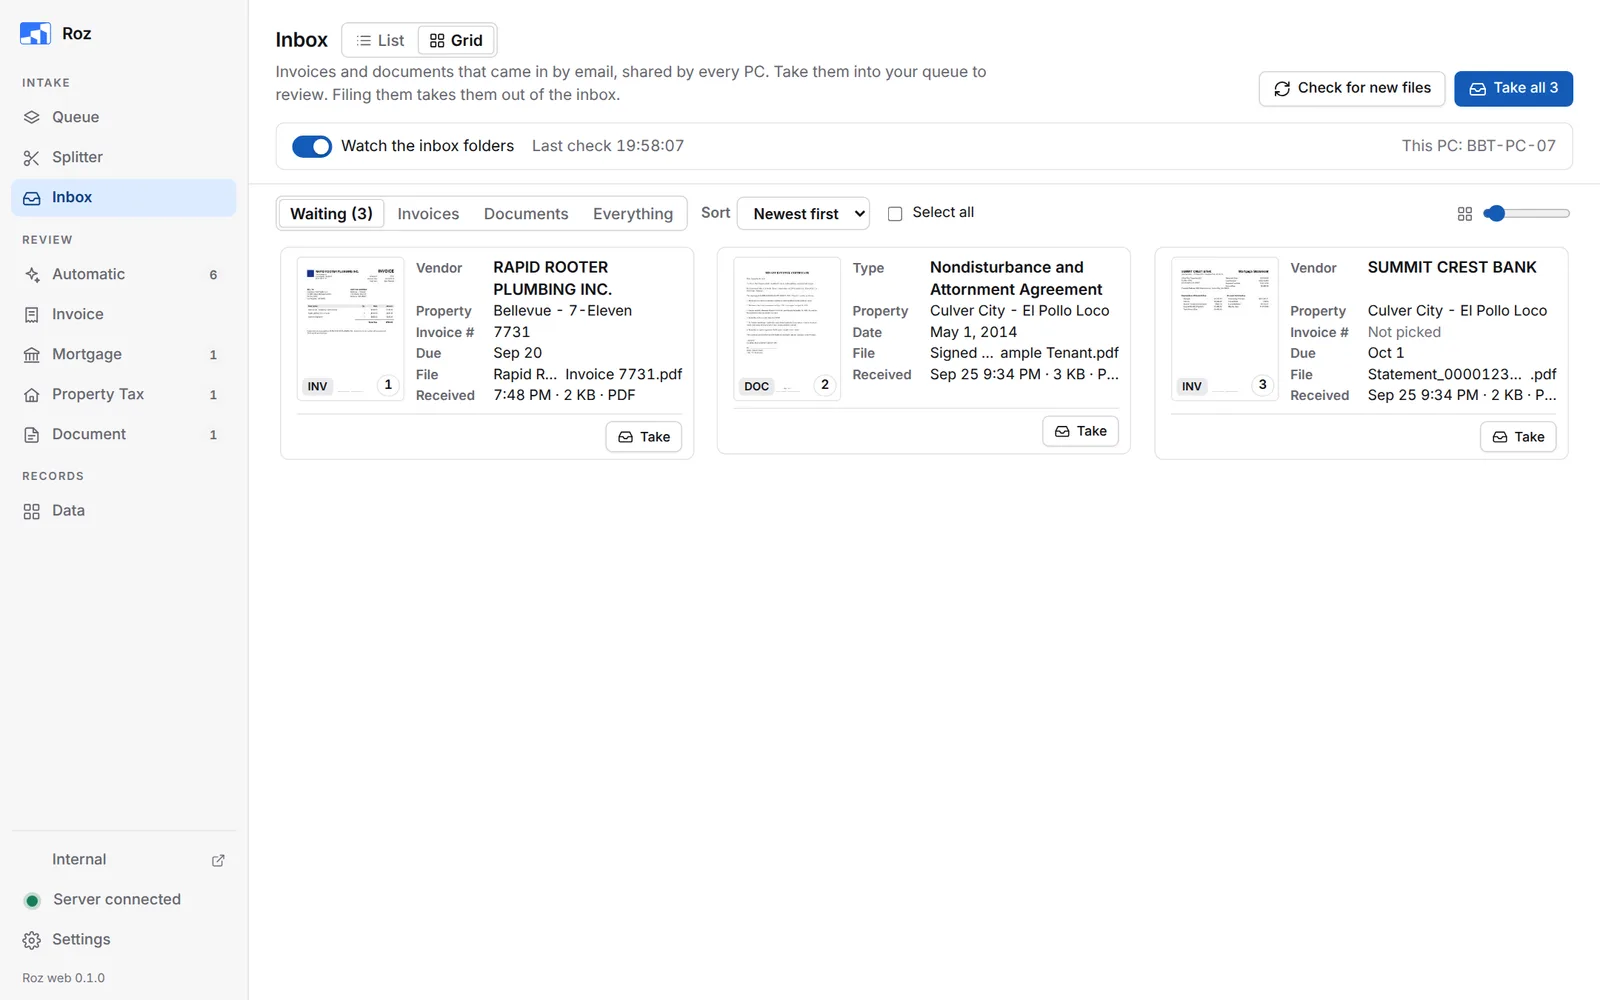Image resolution: width=1600 pixels, height=1000 pixels.
Task: Click the Document page icon in sidebar
Action: coord(32,434)
